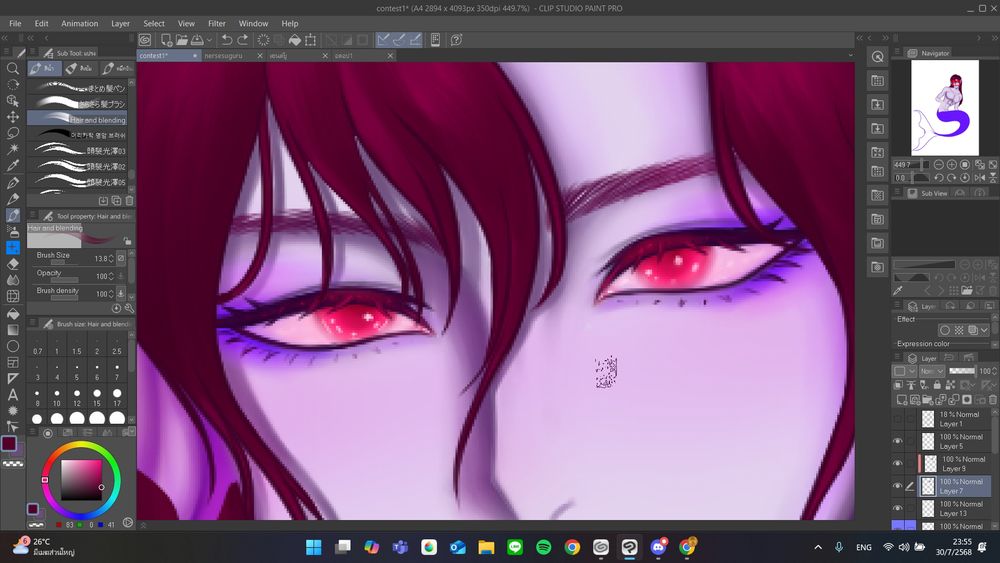Toggle tool property lock icon
The height and width of the screenshot is (563, 1000).
[x=128, y=241]
